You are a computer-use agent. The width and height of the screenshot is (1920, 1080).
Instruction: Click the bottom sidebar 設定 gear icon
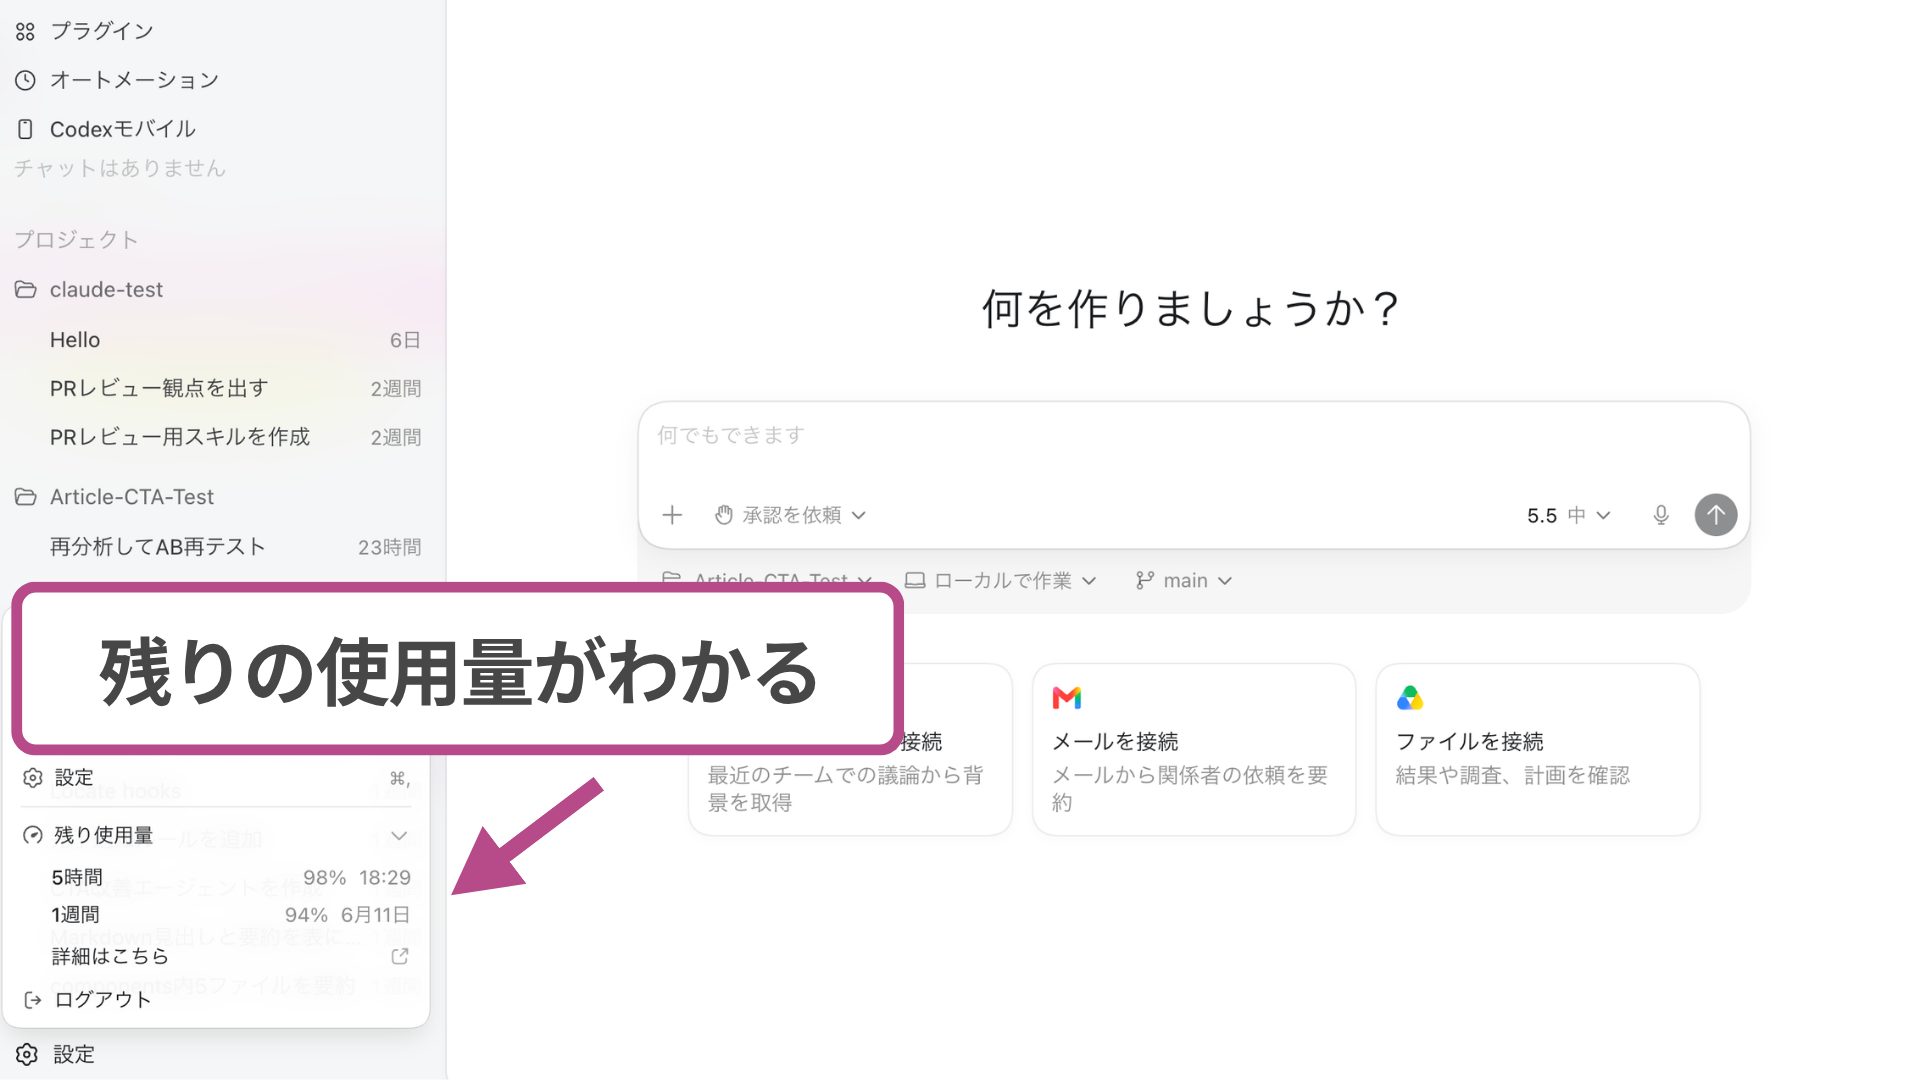coord(27,1054)
